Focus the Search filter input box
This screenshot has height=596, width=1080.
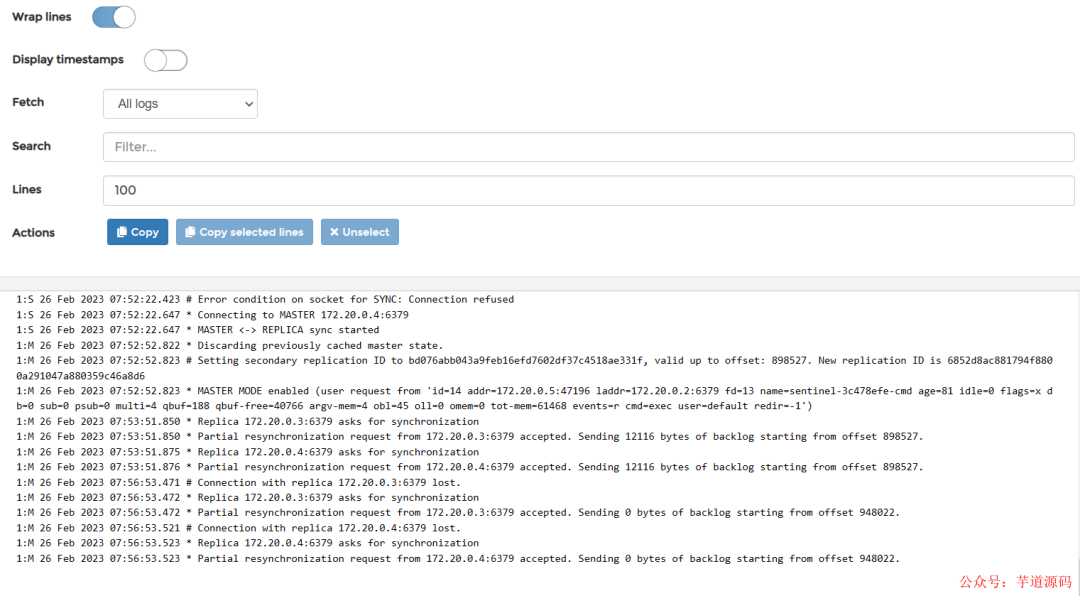(588, 147)
